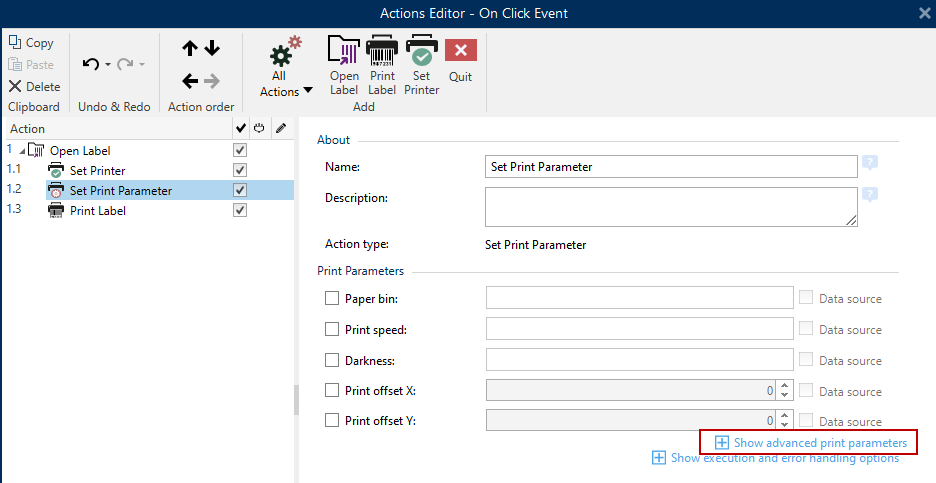The image size is (936, 483).
Task: Uncheck the Set Printer action enabled box
Action: 240,170
